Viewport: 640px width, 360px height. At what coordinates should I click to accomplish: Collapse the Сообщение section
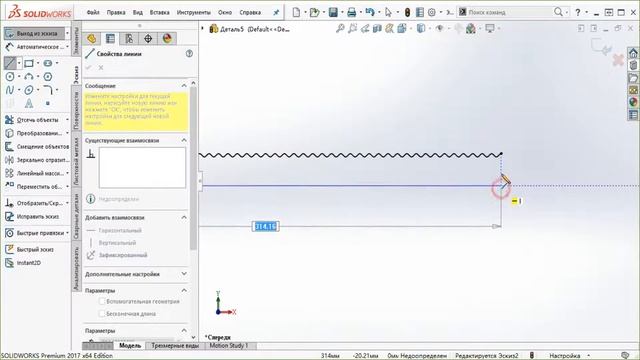click(x=184, y=86)
